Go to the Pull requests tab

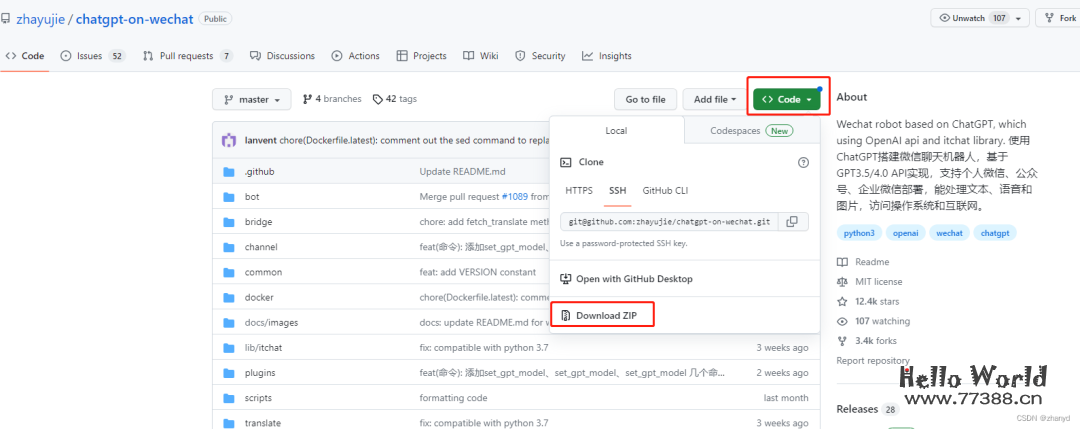coord(188,56)
